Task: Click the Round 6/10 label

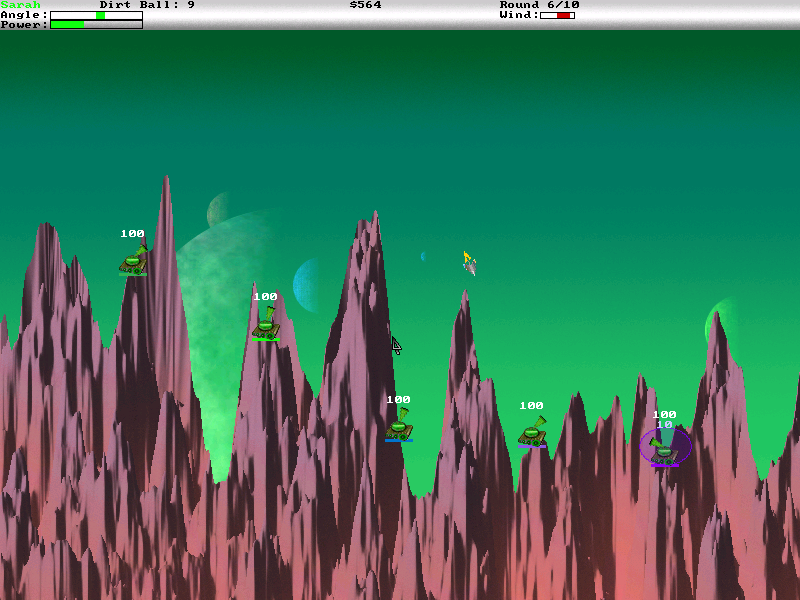Action: (539, 5)
